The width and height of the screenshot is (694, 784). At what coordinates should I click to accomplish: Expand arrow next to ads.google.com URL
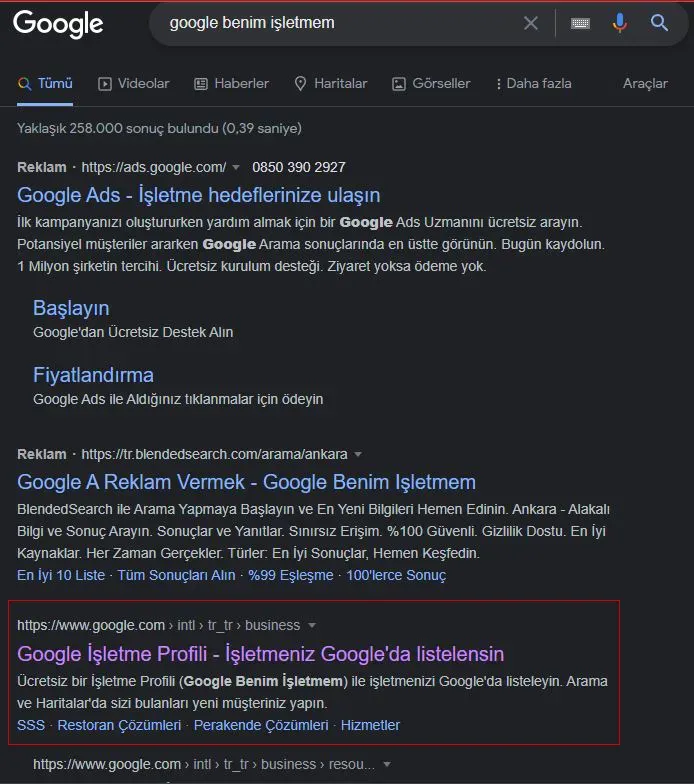236,168
